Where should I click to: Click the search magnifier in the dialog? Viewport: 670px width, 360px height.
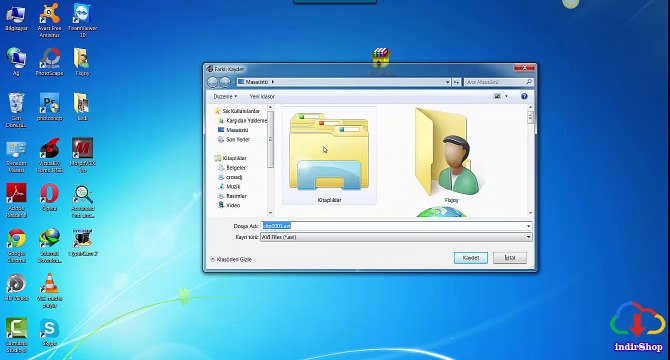pyautogui.click(x=529, y=82)
